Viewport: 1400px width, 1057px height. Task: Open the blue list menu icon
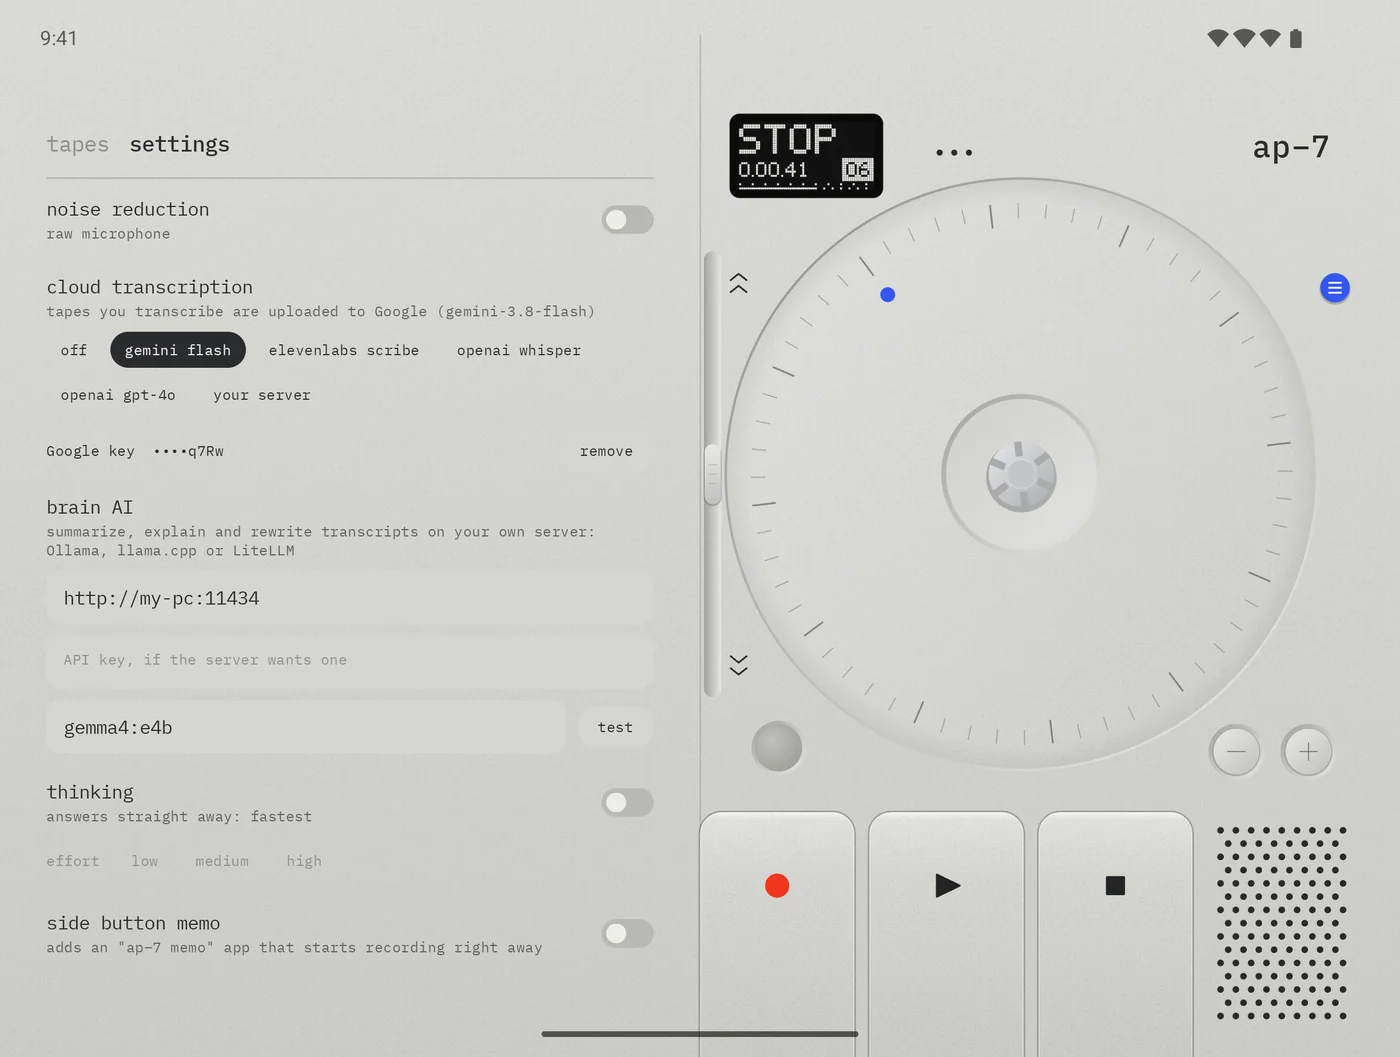coord(1335,288)
